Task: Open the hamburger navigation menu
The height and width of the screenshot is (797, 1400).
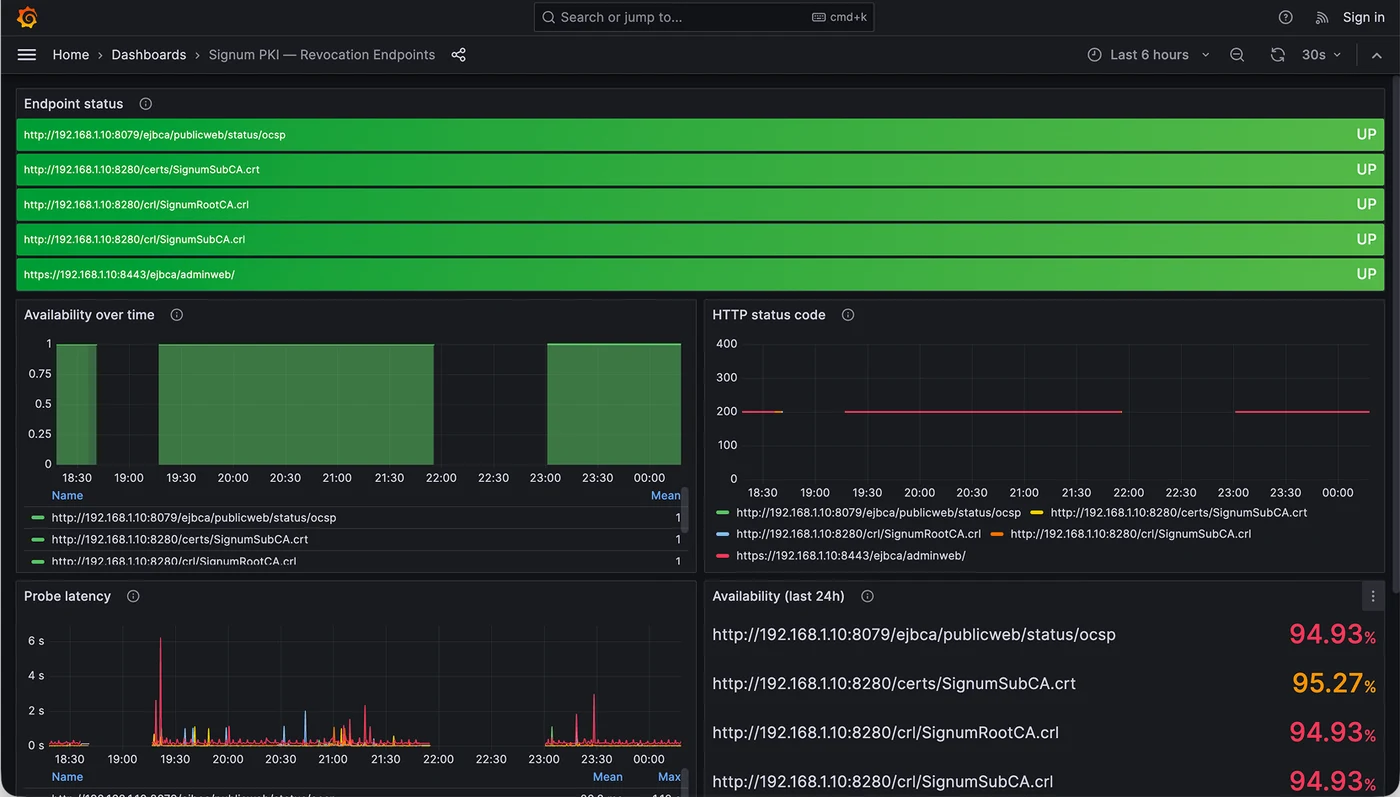Action: 27,55
